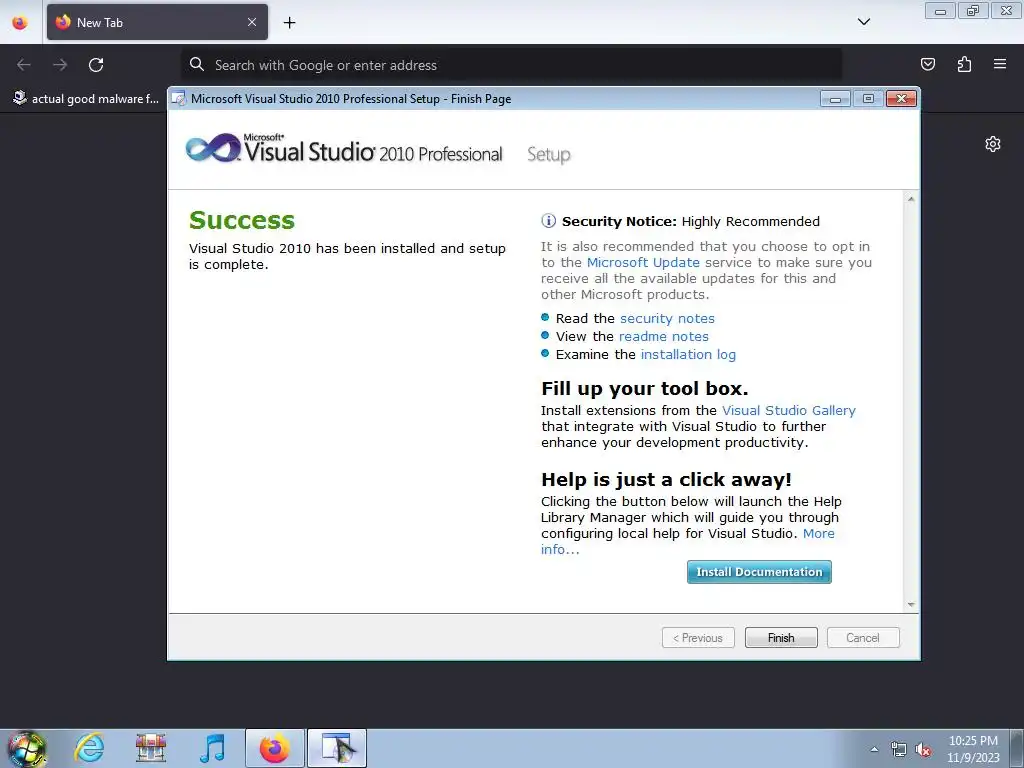
Task: Show hidden tray icons arrow
Action: click(874, 749)
